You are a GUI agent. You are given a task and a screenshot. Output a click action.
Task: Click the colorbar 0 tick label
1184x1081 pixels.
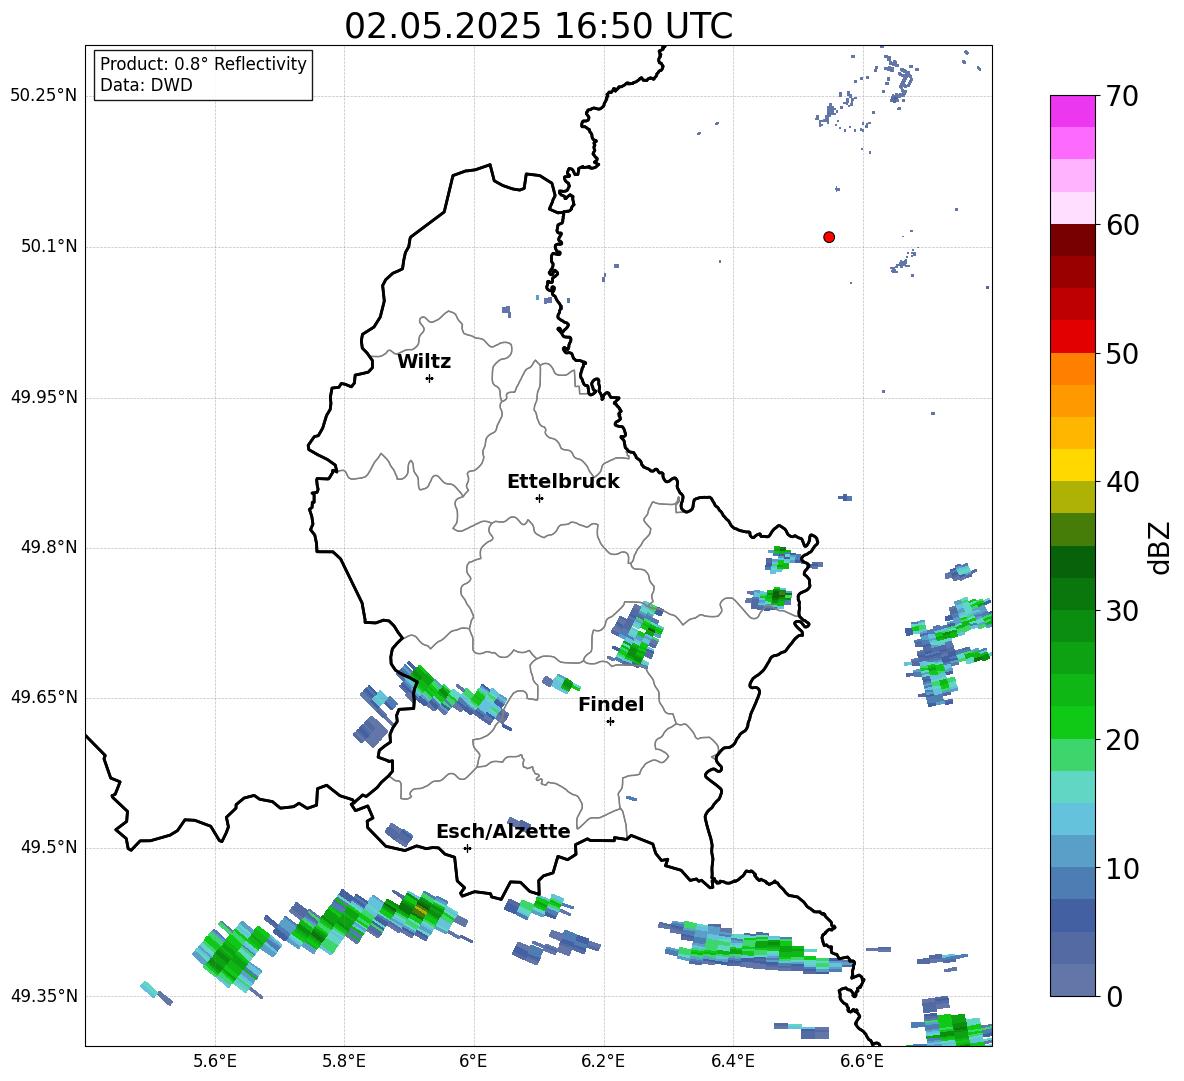[1114, 997]
